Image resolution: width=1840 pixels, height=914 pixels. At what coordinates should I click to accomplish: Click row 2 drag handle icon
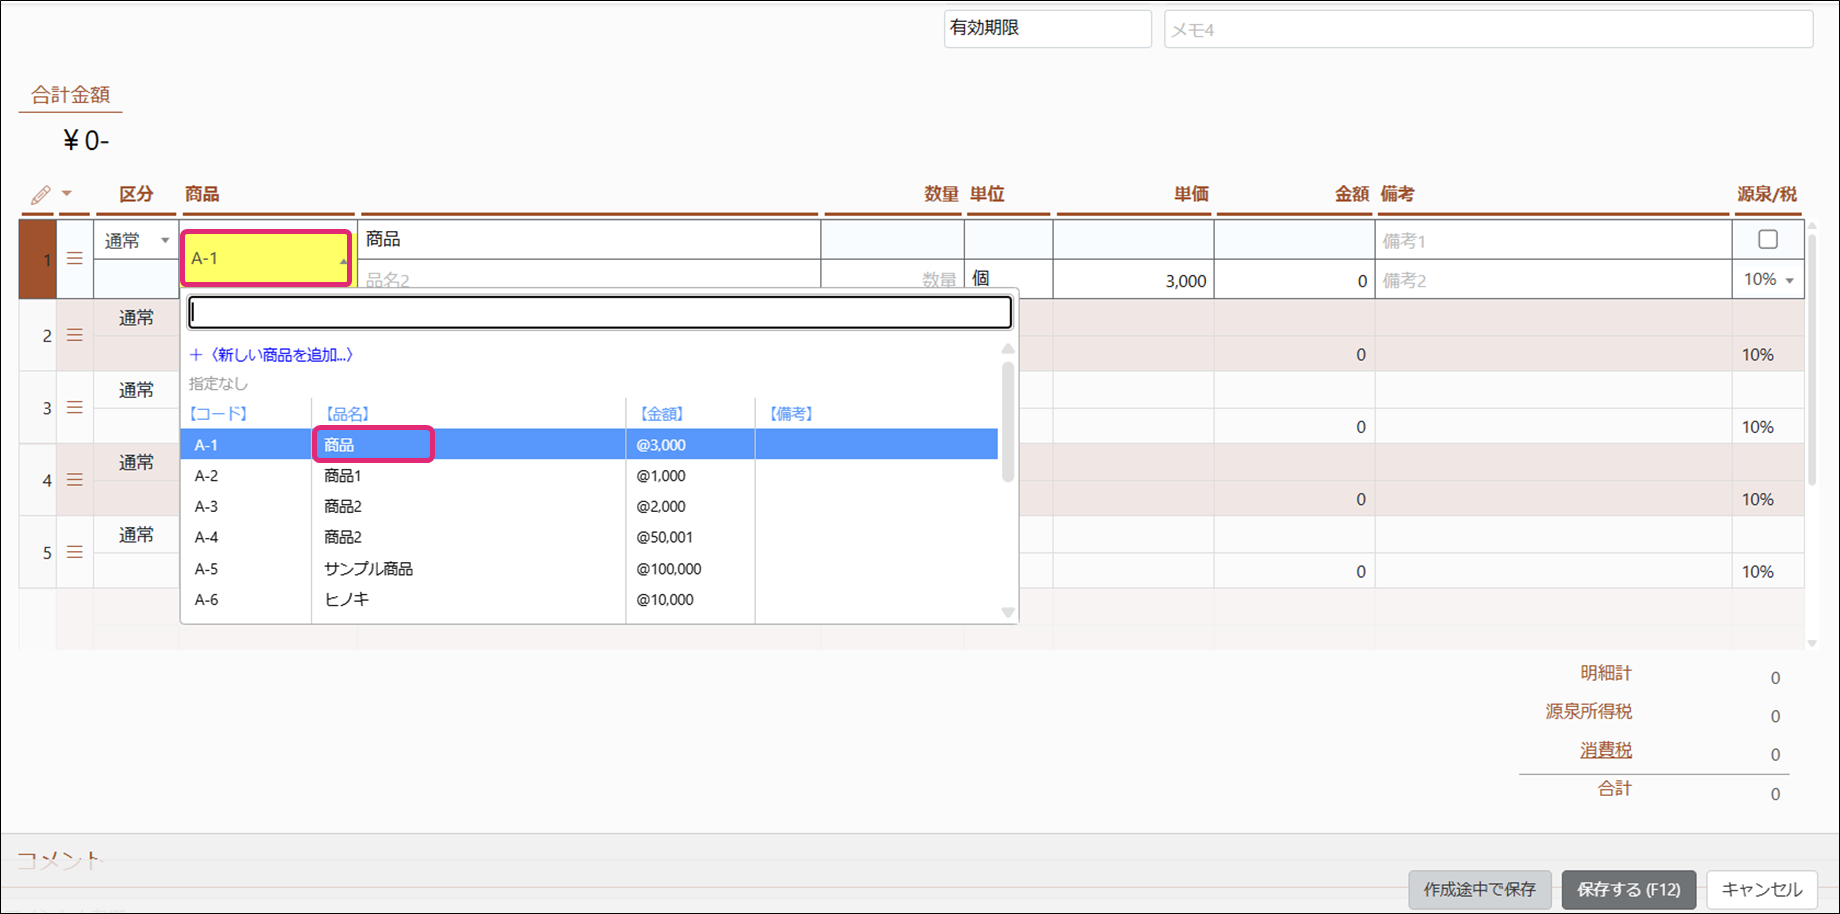coord(75,335)
